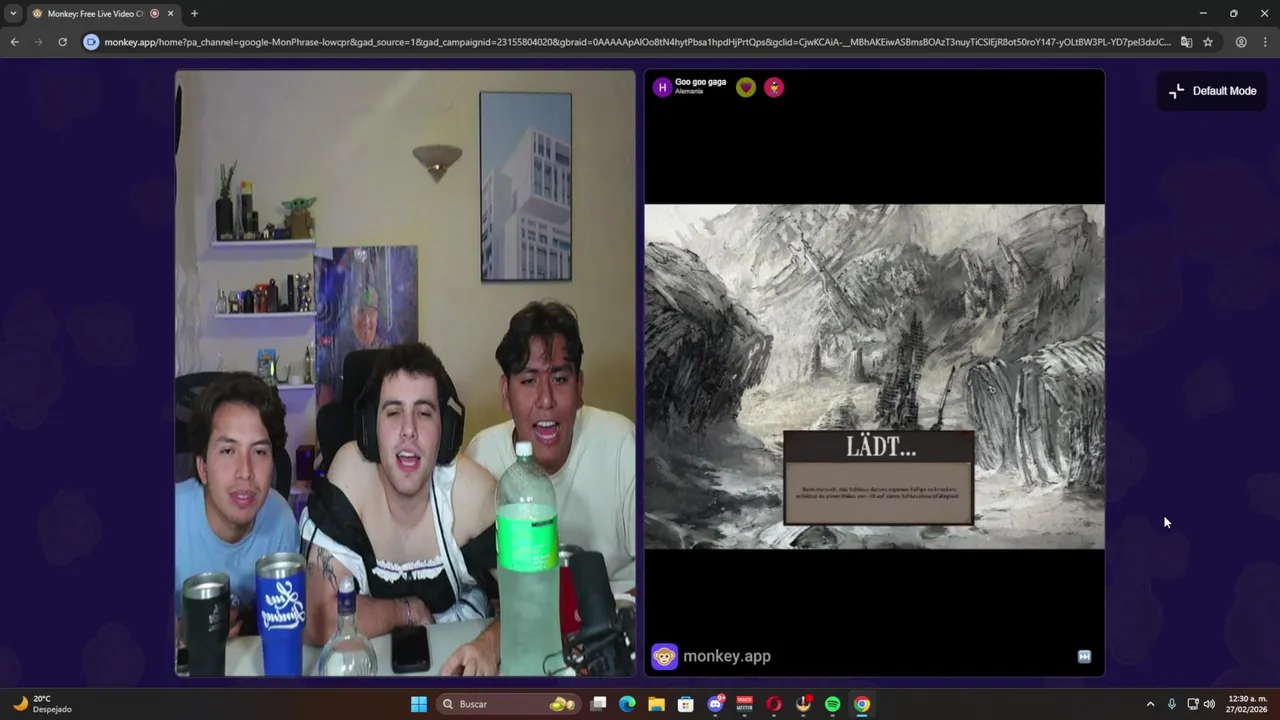
Task: Select the local webcam video panel
Action: [x=405, y=373]
